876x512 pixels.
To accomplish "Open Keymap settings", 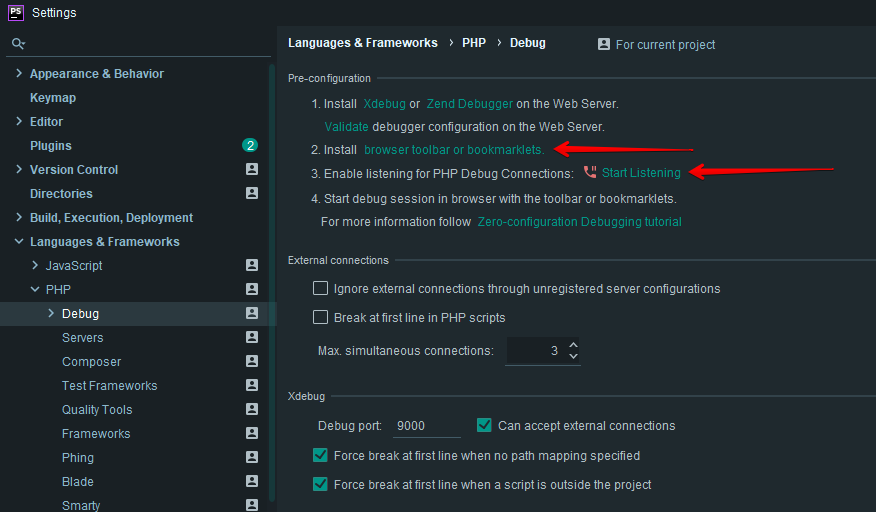I will [53, 98].
